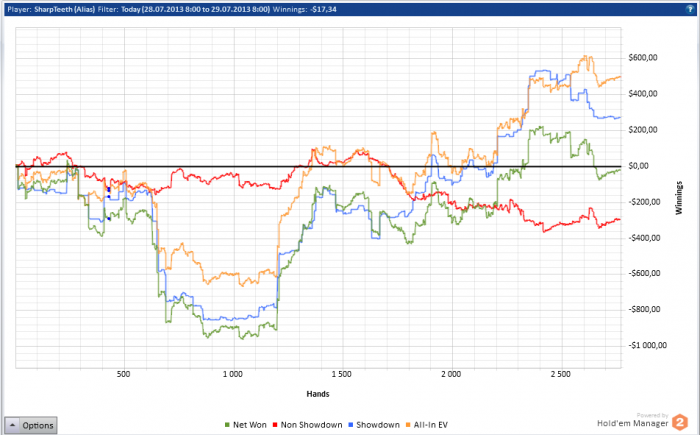Click the blue Showdown color square
700x435 pixels.
pyautogui.click(x=351, y=425)
